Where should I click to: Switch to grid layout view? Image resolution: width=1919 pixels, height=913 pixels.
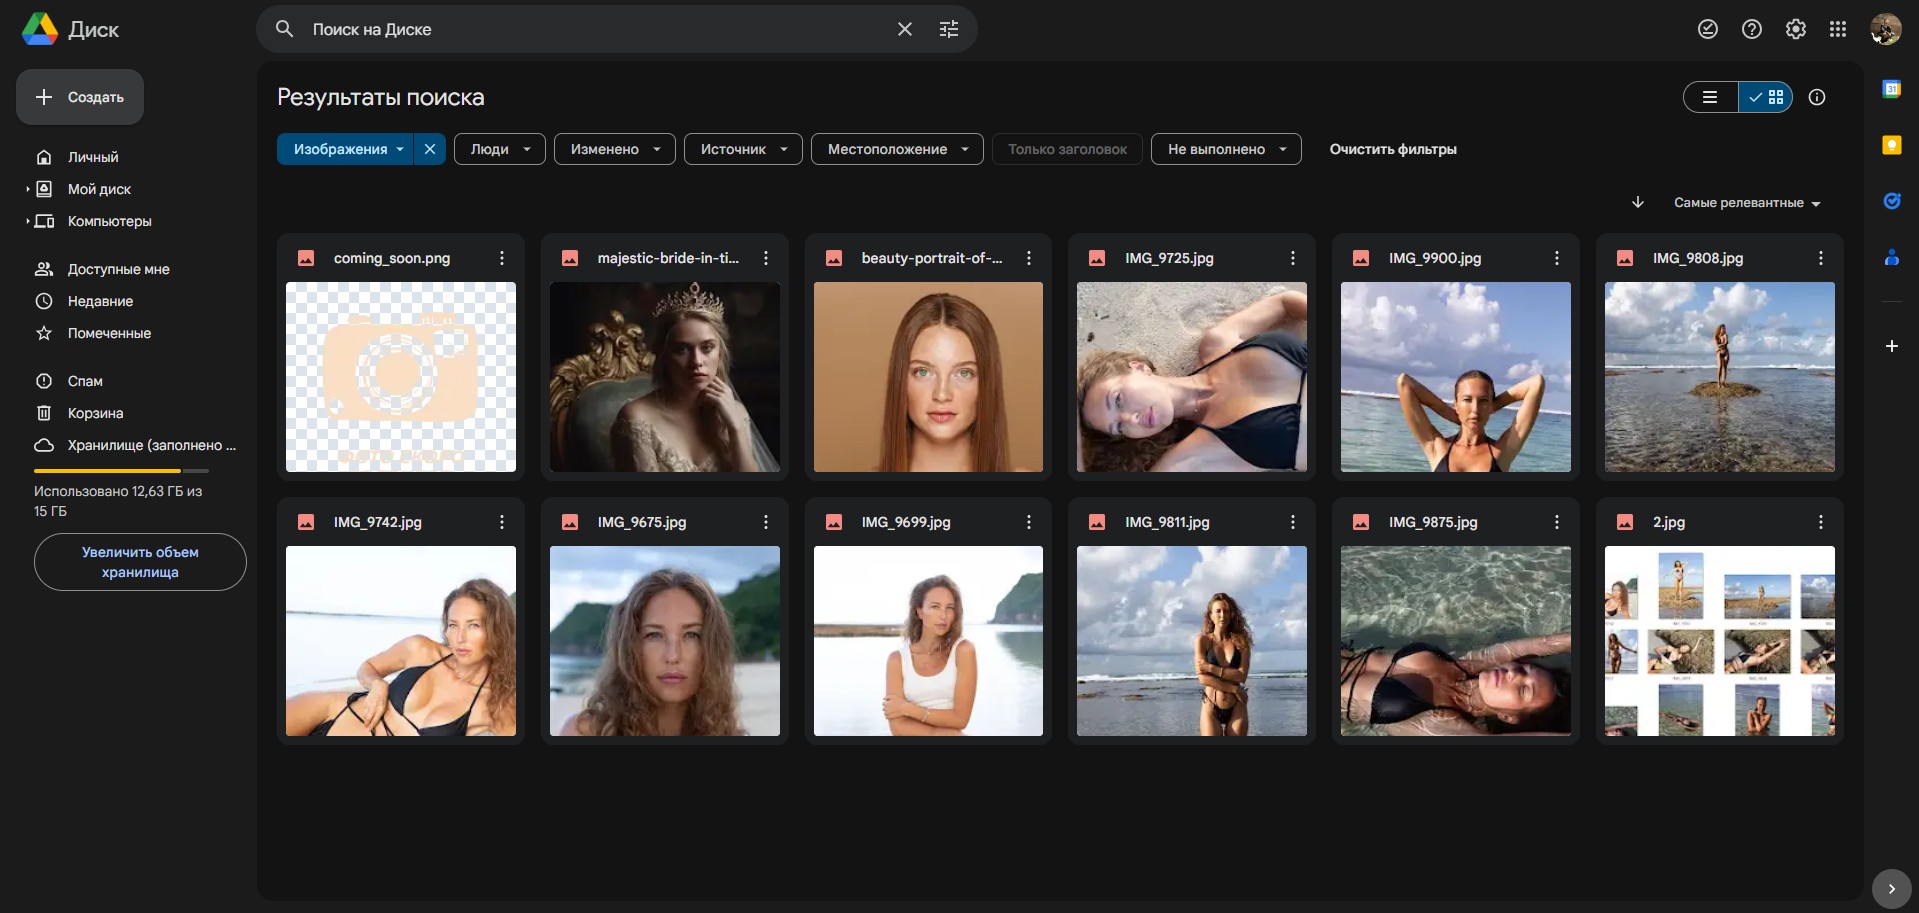(x=1766, y=97)
